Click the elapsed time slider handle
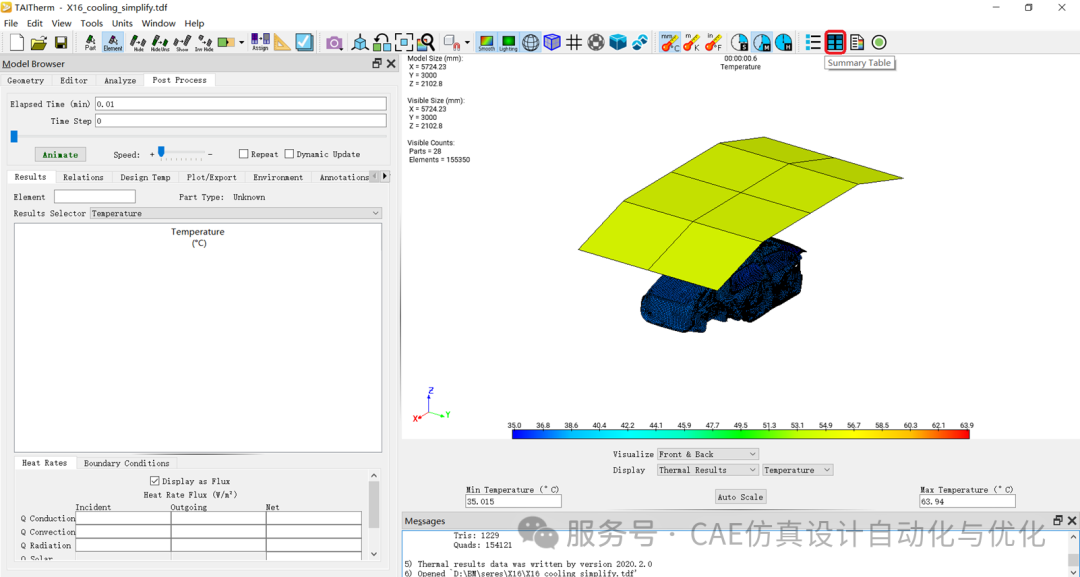This screenshot has width=1080, height=577. coord(14,137)
